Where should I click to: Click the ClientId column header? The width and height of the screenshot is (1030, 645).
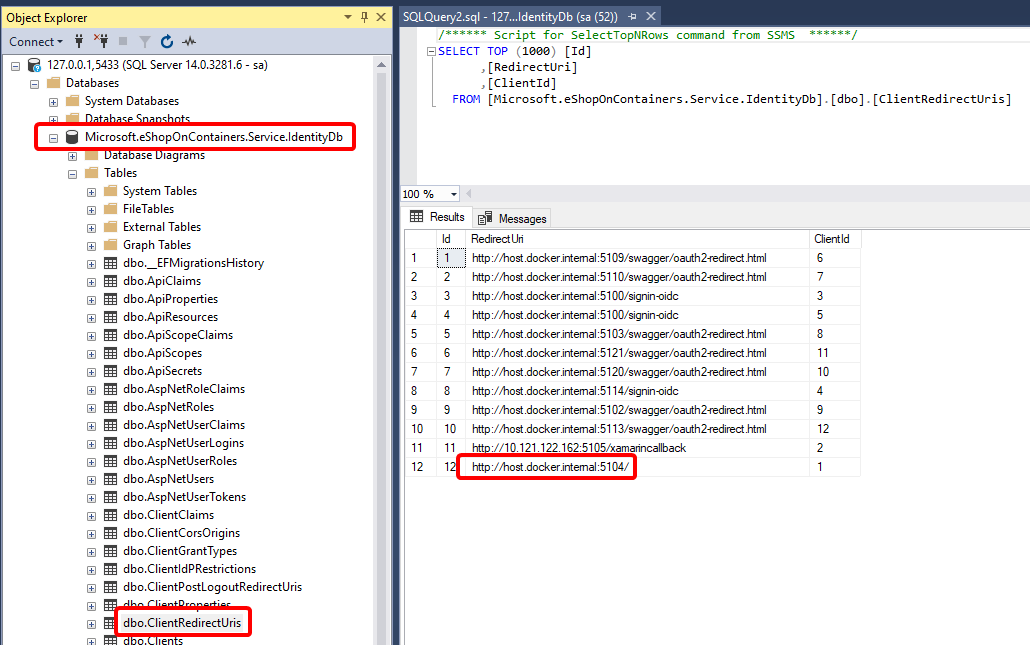point(835,239)
